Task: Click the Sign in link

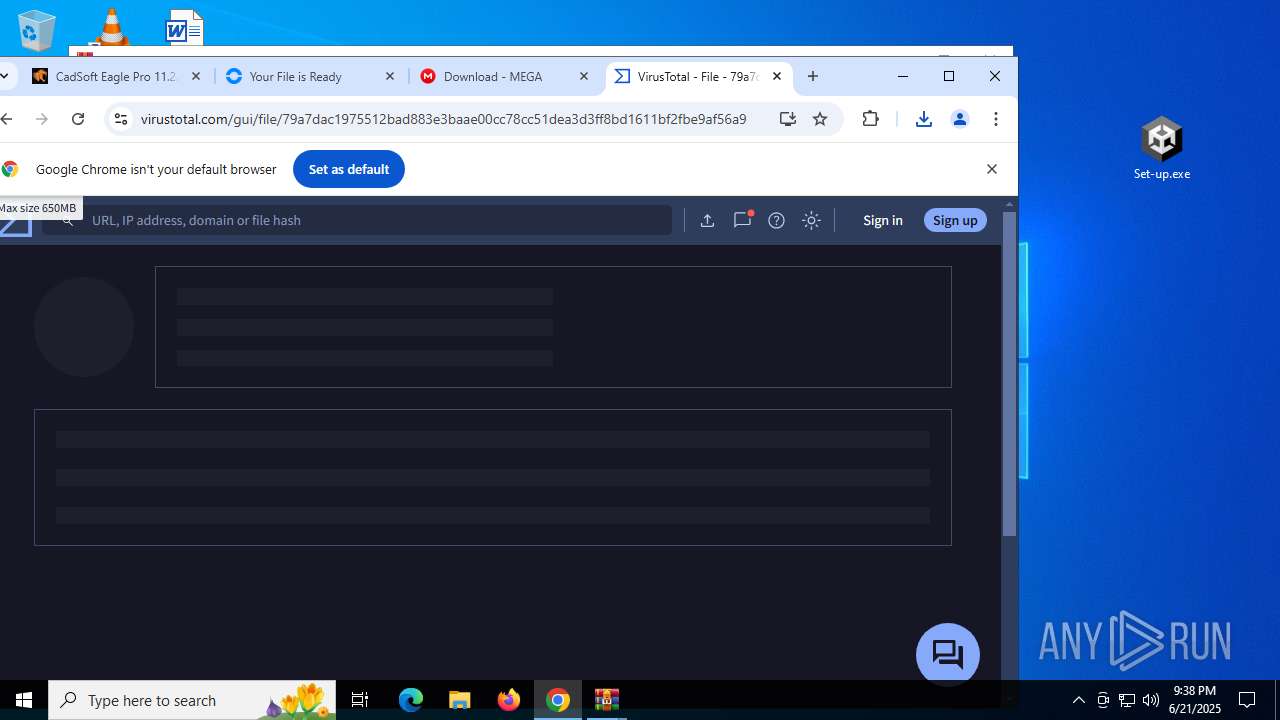Action: pos(883,220)
